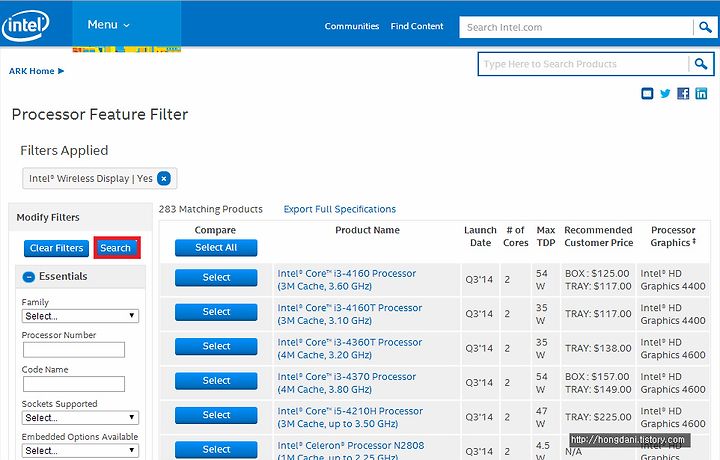The height and width of the screenshot is (460, 720).
Task: Click TRAY: $138.00 price cell
Action: click(598, 348)
